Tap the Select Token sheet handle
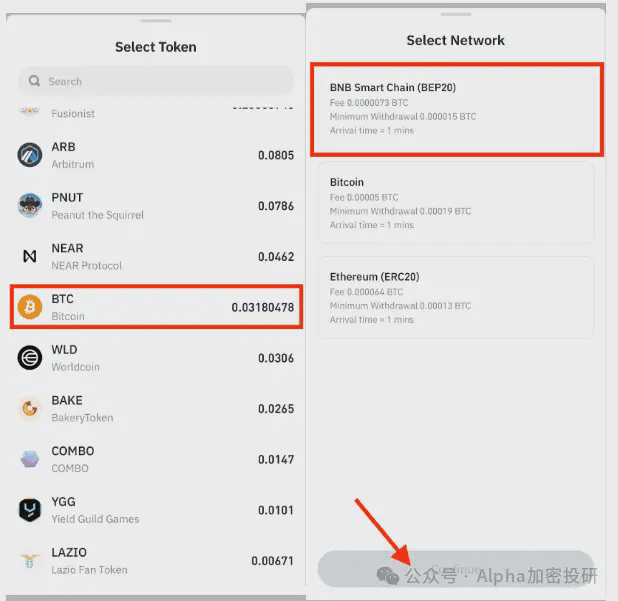The width and height of the screenshot is (618, 601). [155, 20]
